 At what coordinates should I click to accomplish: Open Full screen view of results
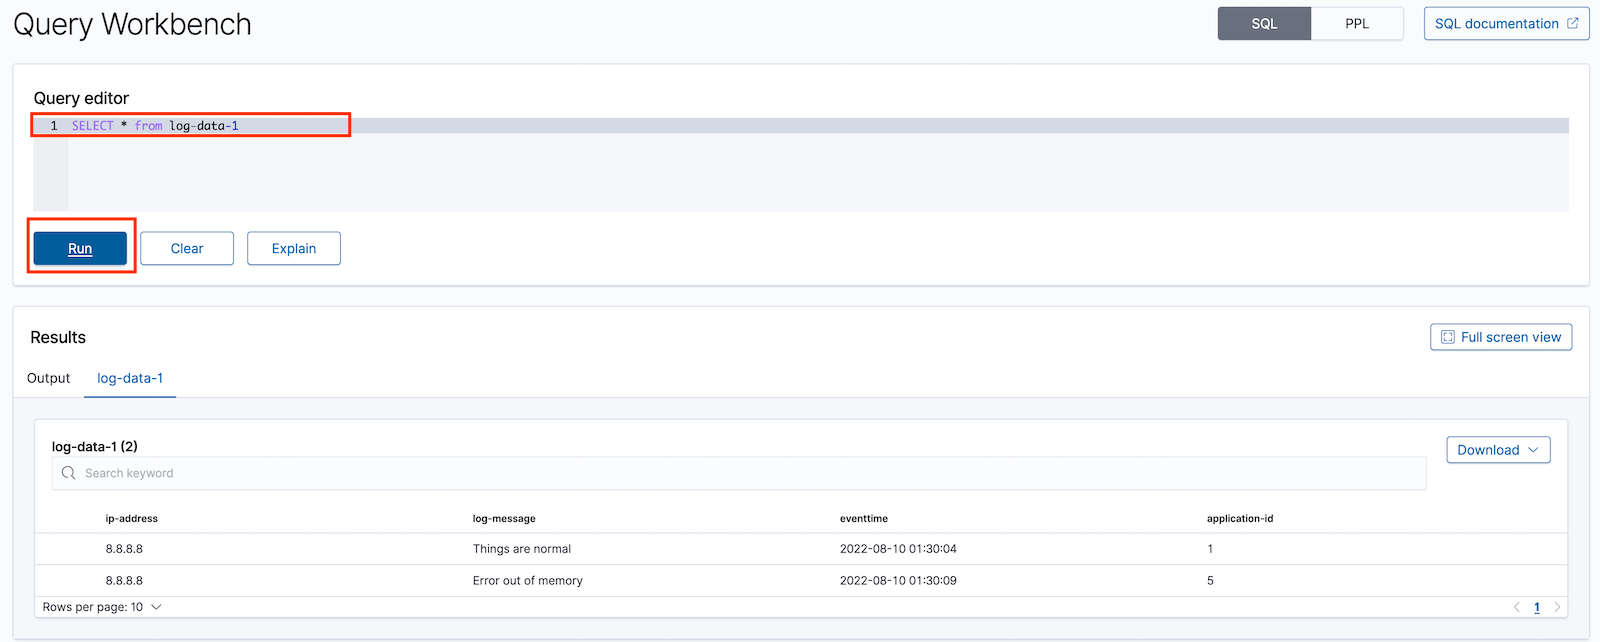1501,337
